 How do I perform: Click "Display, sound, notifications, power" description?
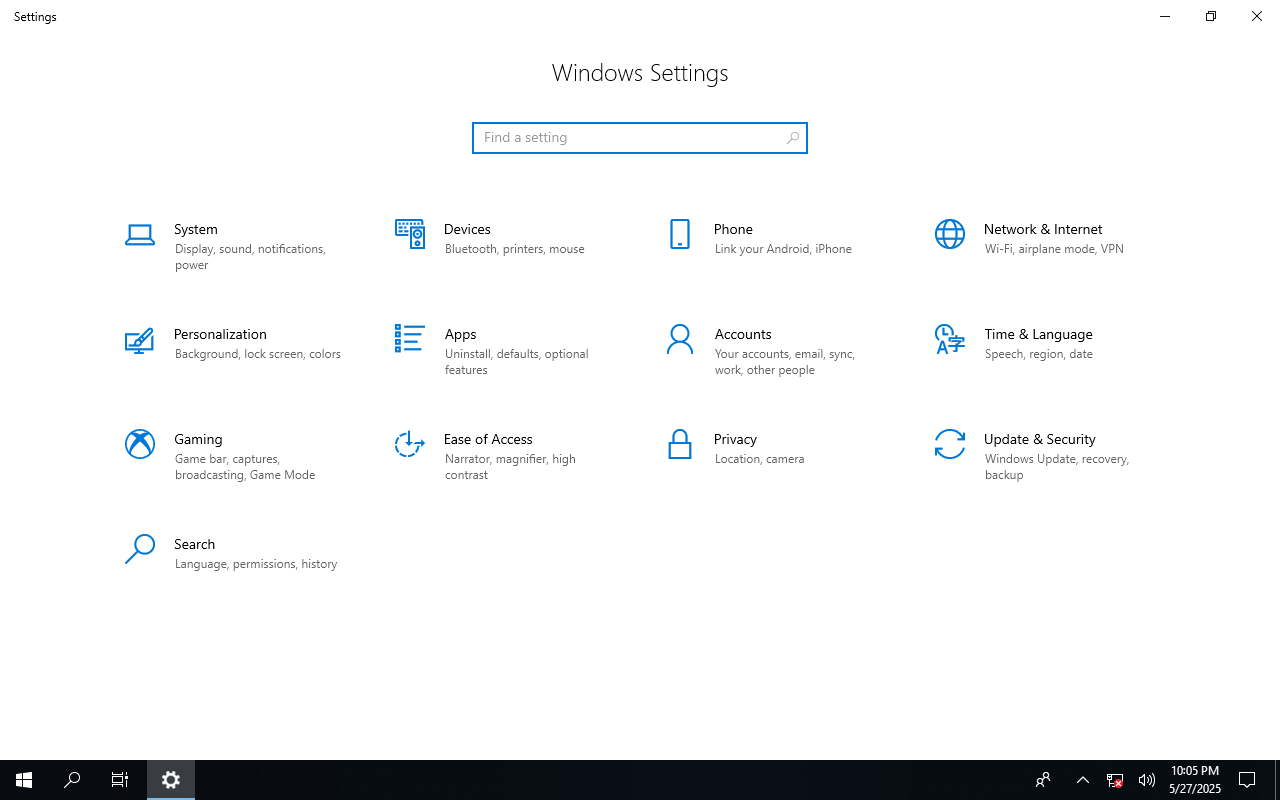tap(250, 257)
